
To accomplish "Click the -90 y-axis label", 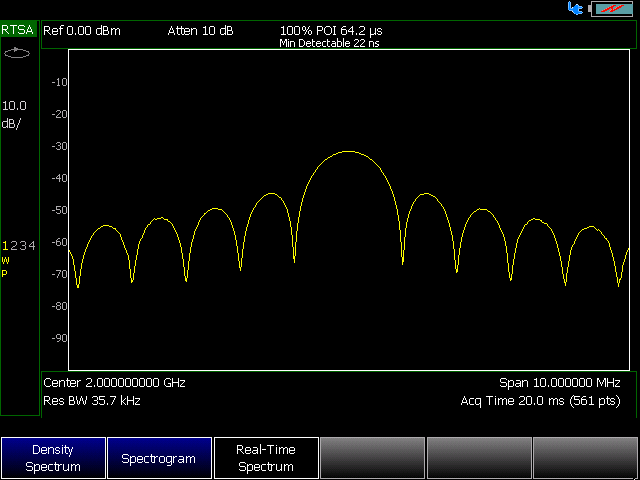I will 59,338.
